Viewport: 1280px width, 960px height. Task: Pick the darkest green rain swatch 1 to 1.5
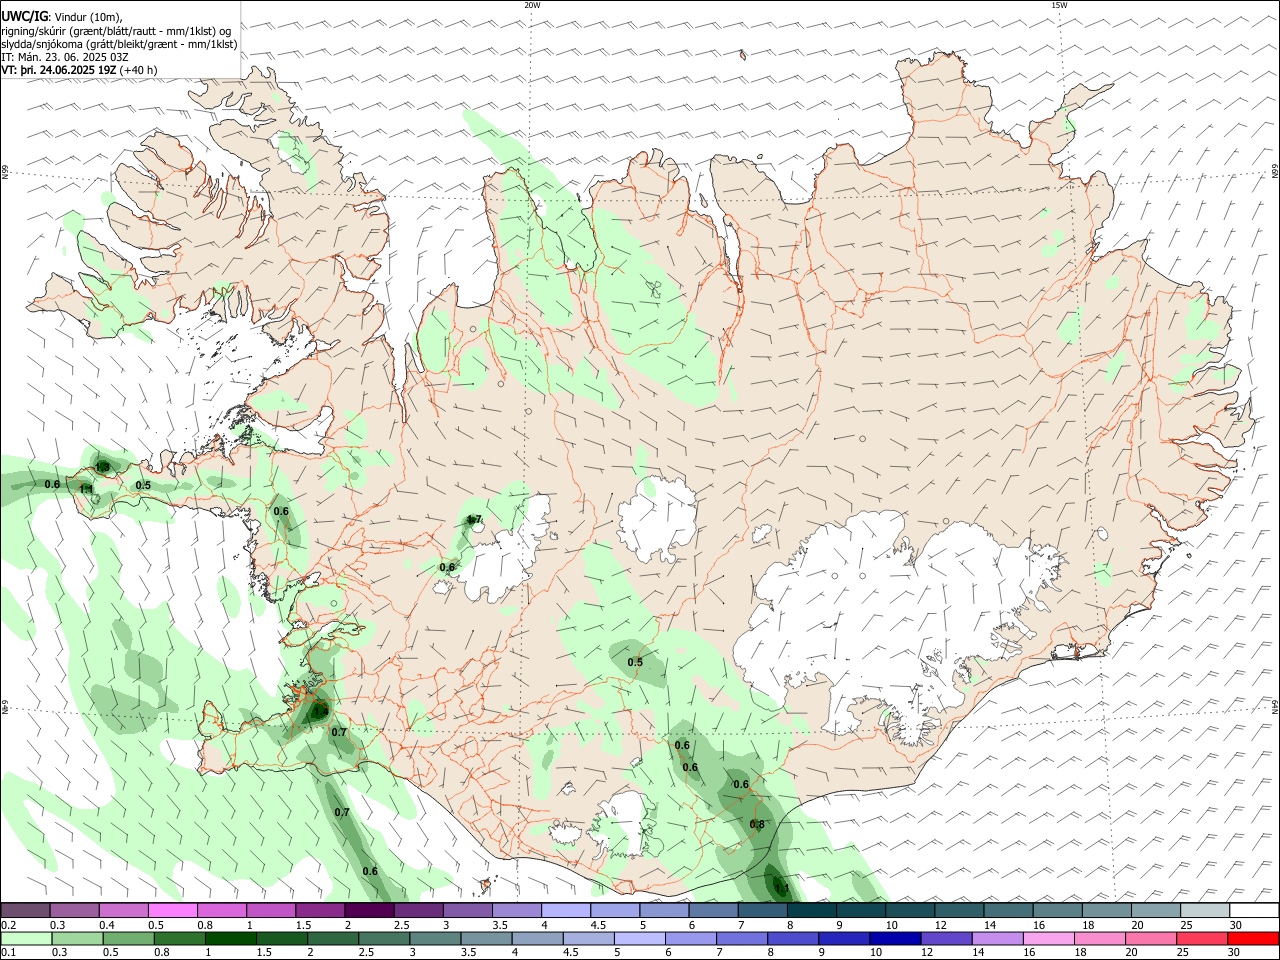click(230, 938)
